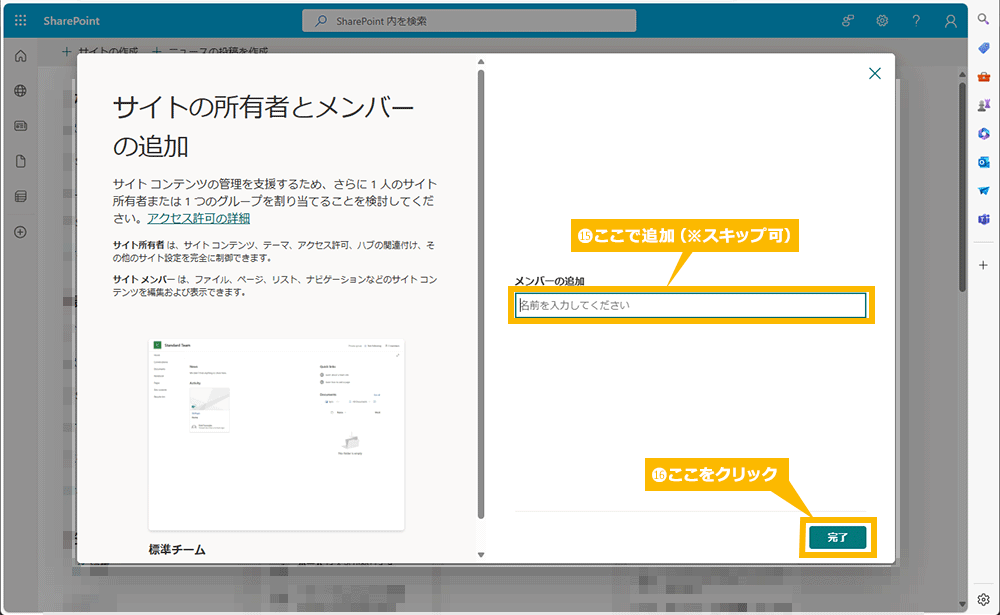
Task: Click the search magnifier icon in search box
Action: point(321,21)
